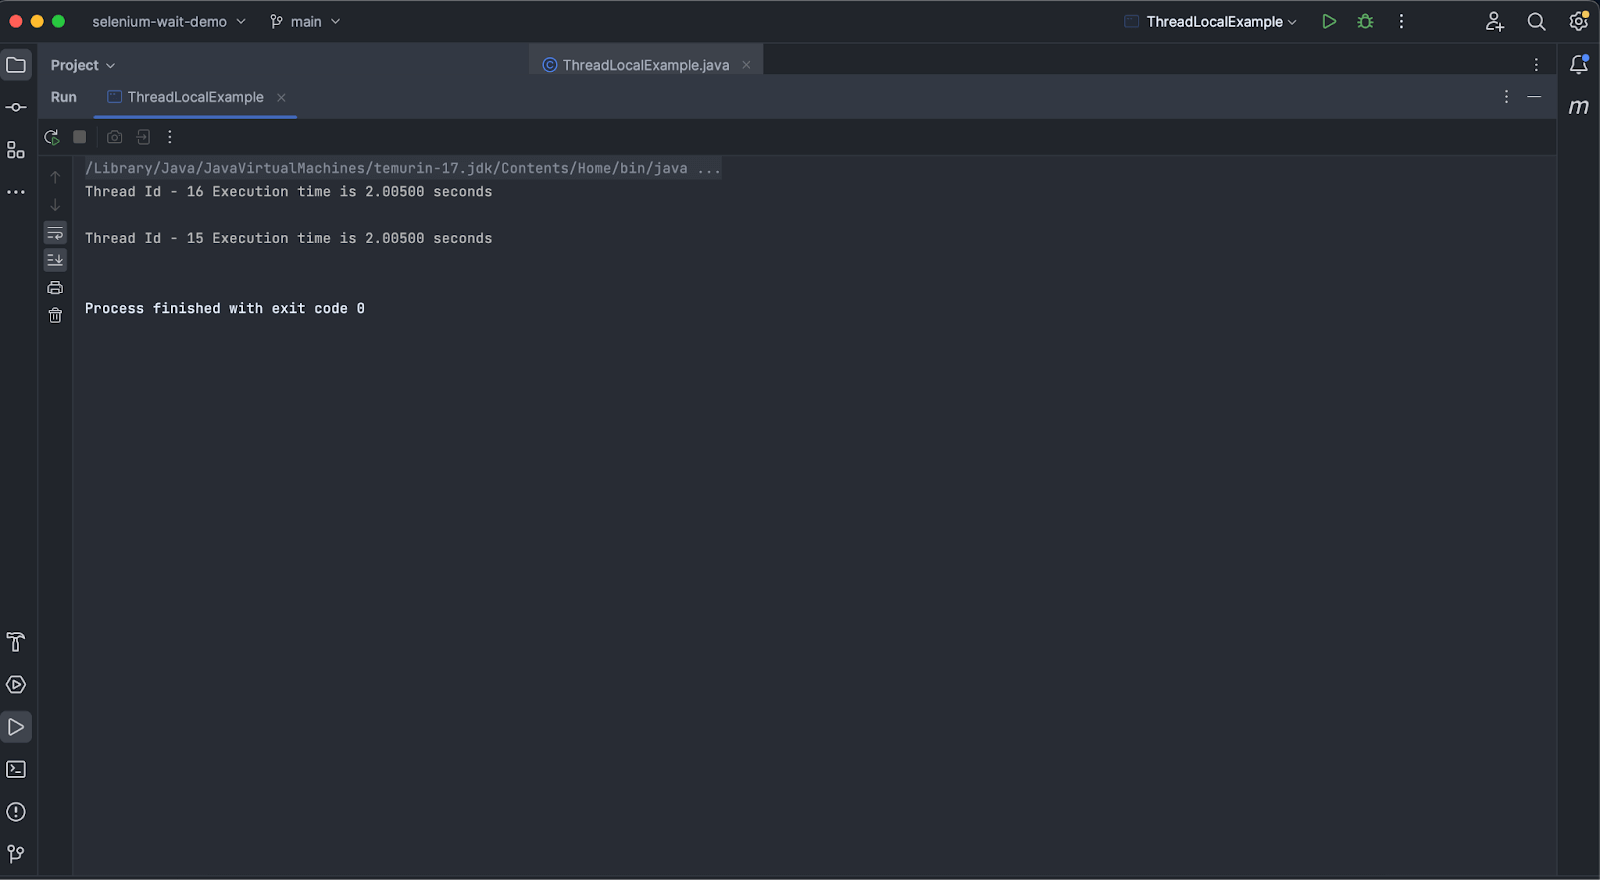Image resolution: width=1600 pixels, height=880 pixels.
Task: Select the ThreadLocalExample run tab
Action: tap(195, 97)
